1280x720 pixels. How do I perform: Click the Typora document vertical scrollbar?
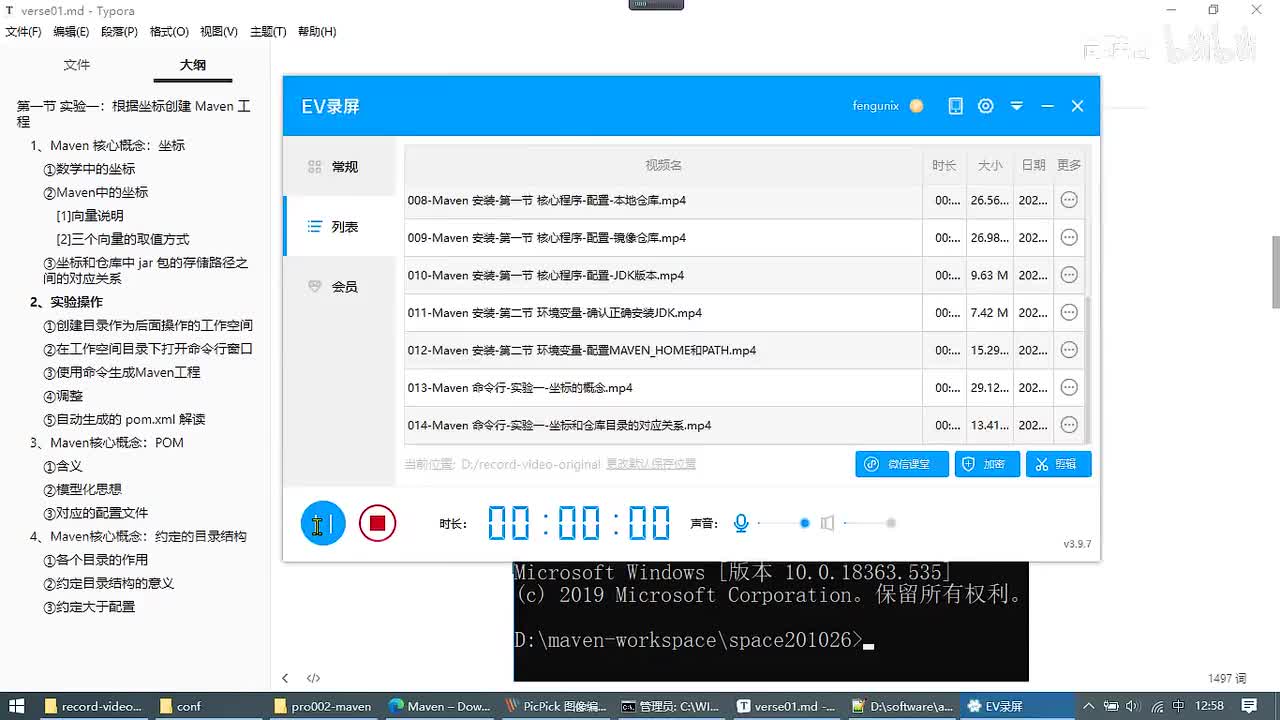[1275, 272]
